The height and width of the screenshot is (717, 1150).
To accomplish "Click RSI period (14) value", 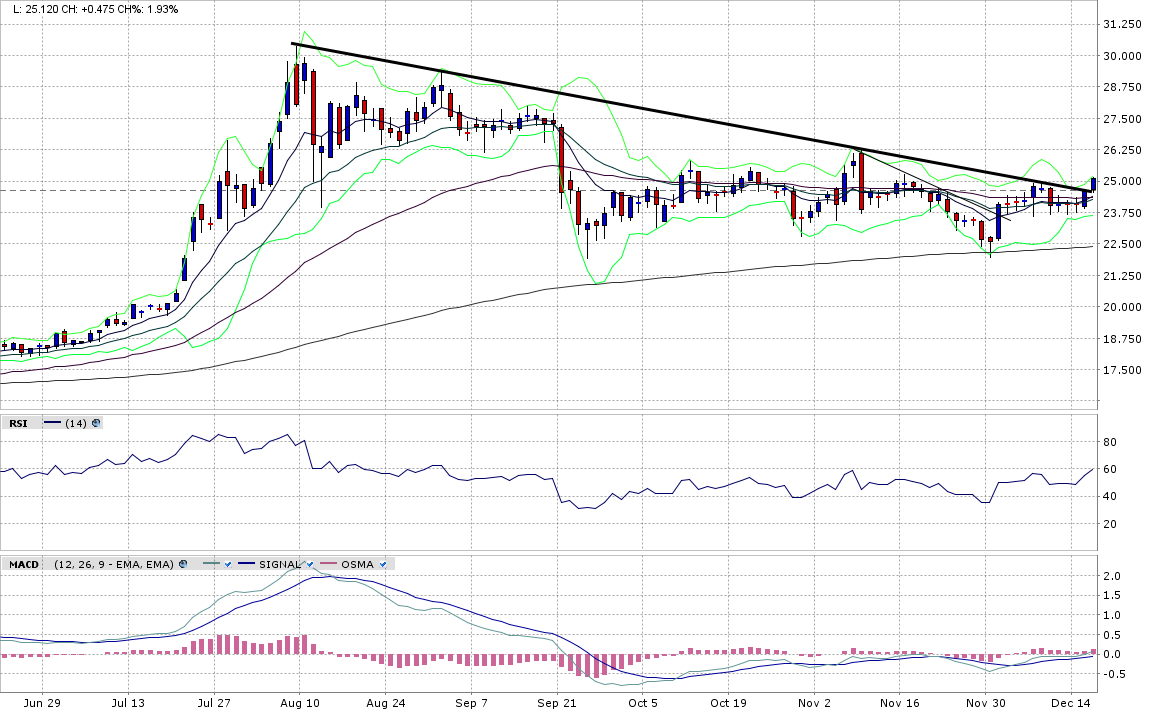I will click(x=76, y=423).
